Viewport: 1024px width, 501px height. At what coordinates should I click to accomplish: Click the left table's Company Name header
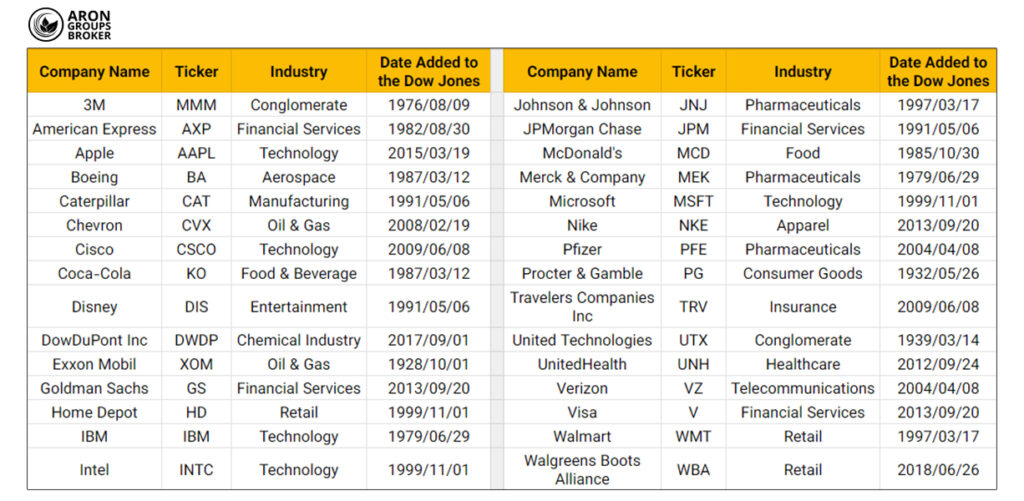click(x=94, y=72)
